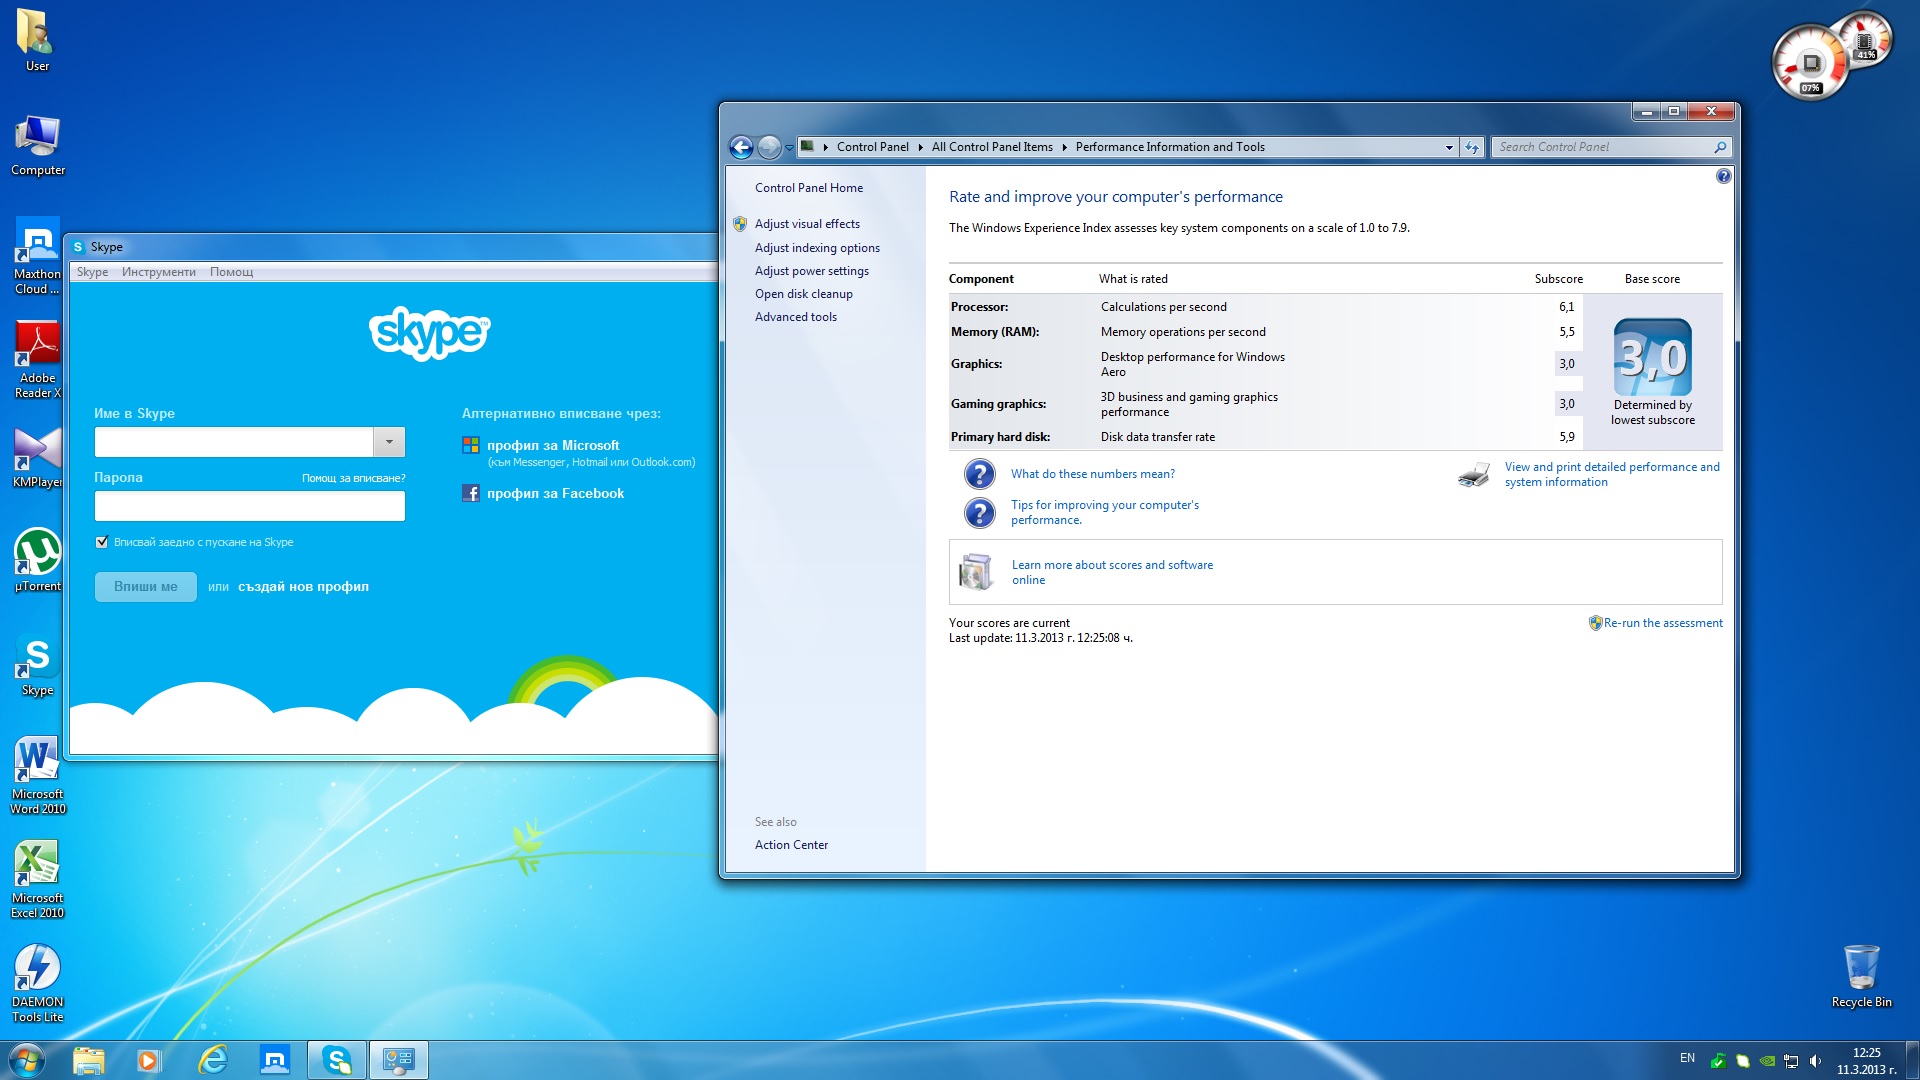Click the Internet Explorer taskbar icon
This screenshot has width=1920, height=1080.
213,1060
